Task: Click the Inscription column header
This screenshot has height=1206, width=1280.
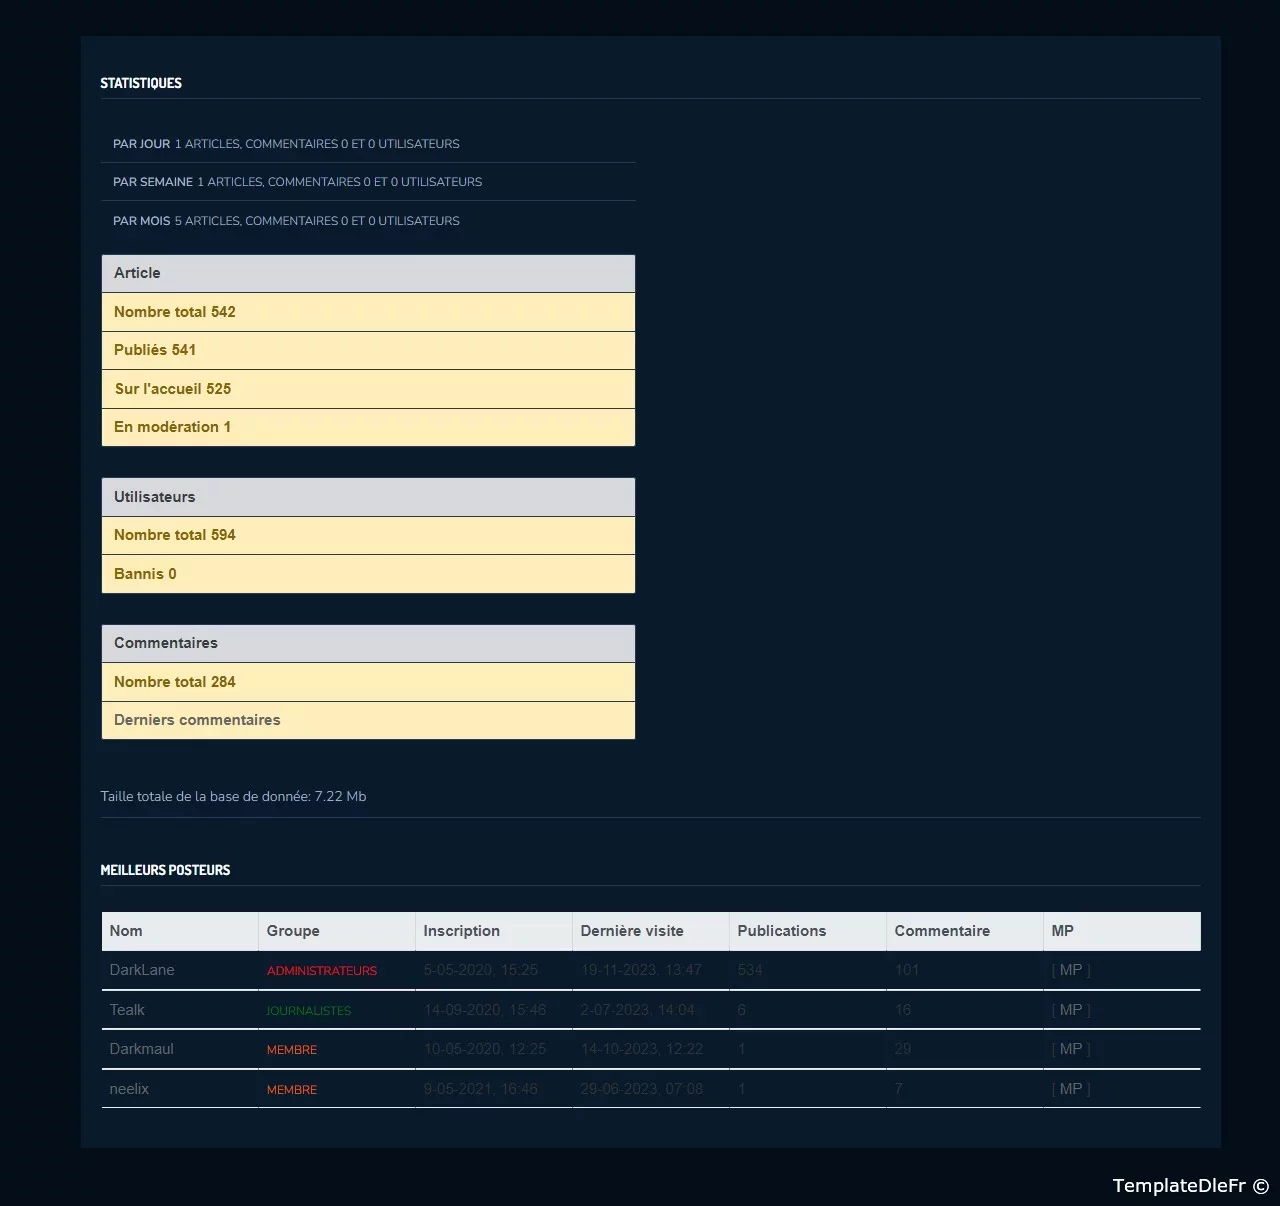Action: 461,931
